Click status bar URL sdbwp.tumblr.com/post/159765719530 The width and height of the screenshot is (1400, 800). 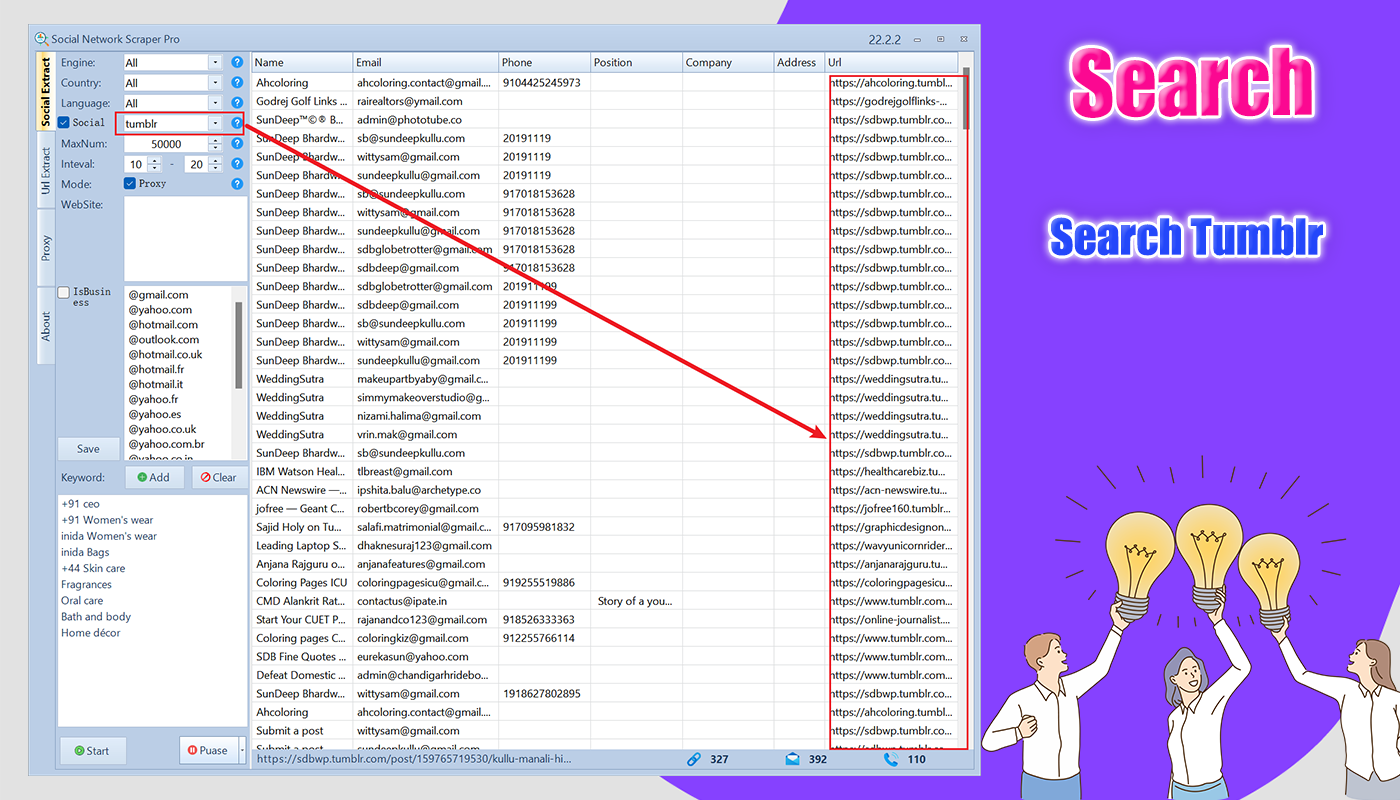414,759
